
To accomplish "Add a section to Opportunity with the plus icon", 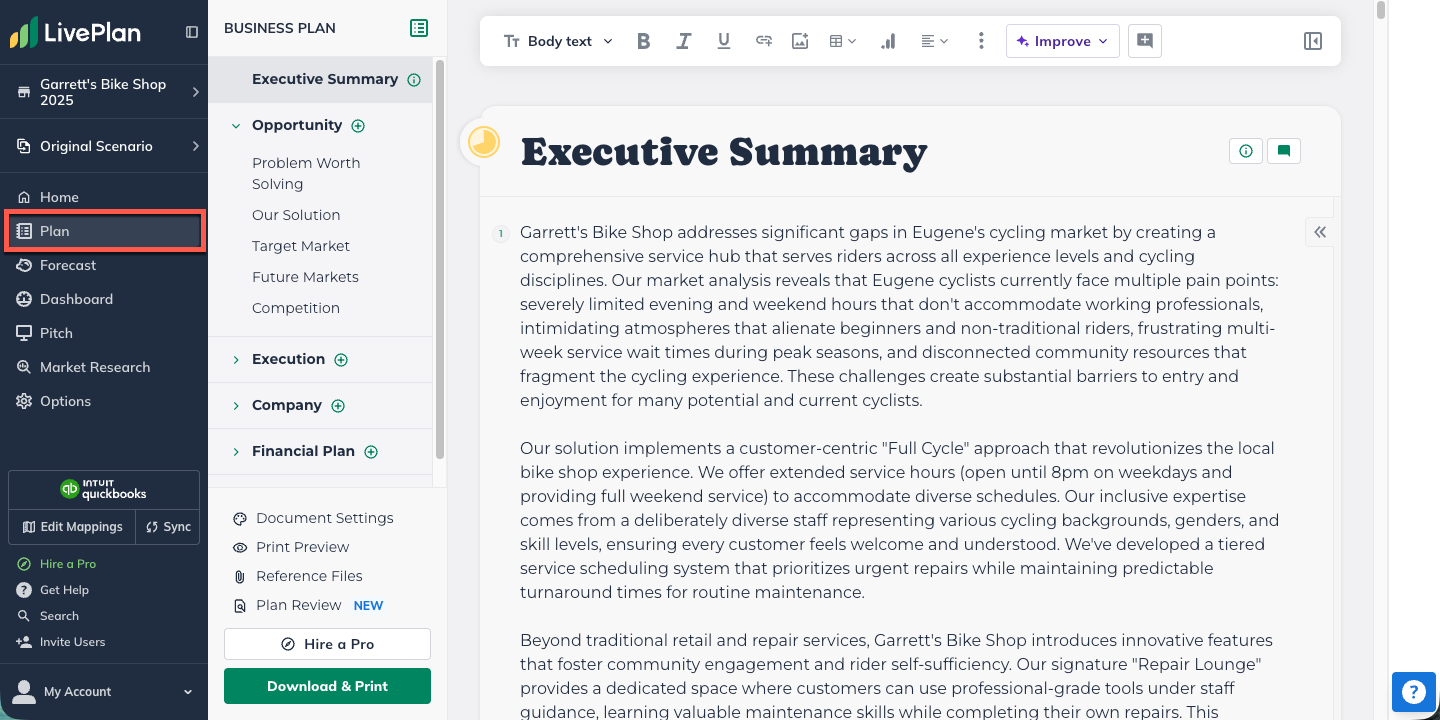I will click(358, 126).
